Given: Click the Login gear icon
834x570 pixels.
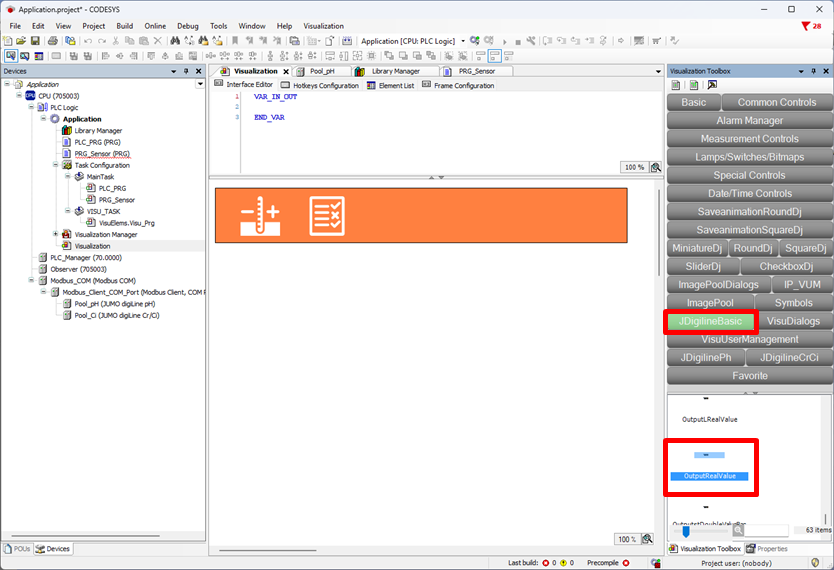Looking at the screenshot, I should coord(474,41).
